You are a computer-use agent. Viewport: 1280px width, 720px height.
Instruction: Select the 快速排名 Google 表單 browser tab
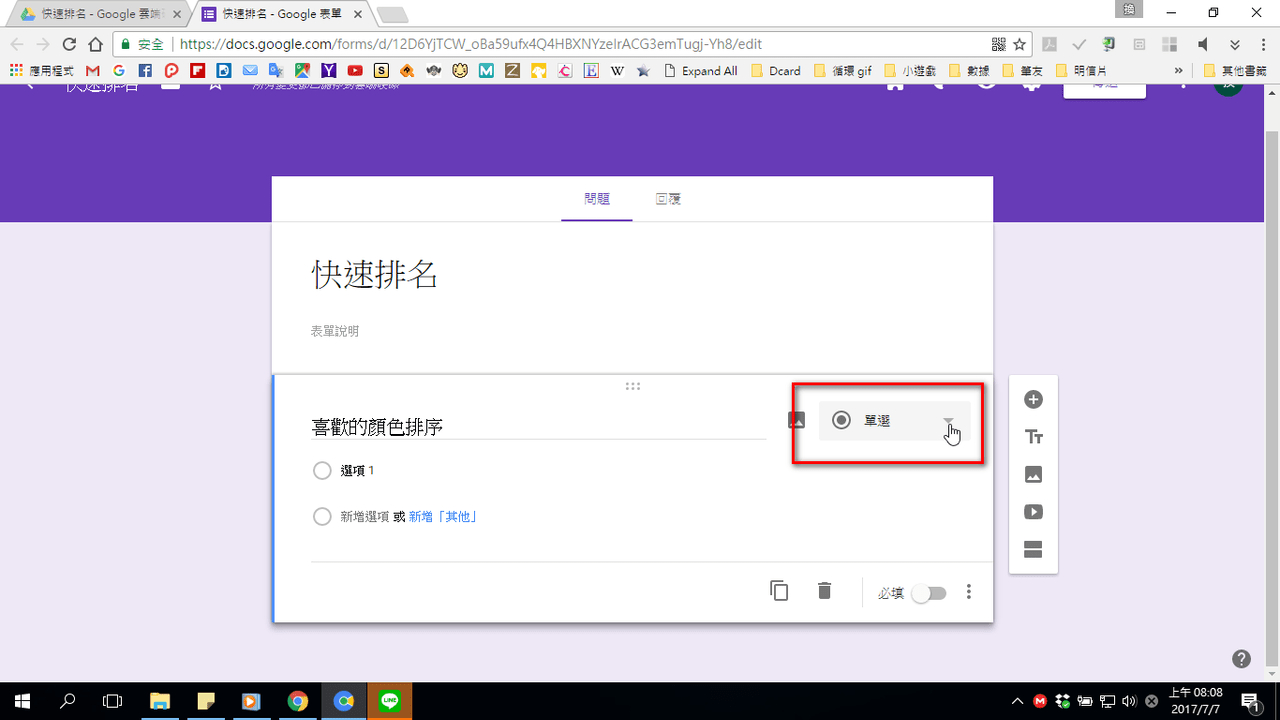pos(280,14)
